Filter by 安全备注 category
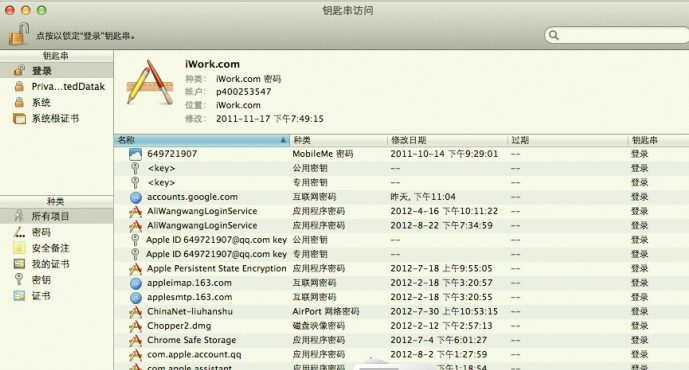This screenshot has width=689, height=370. click(x=57, y=248)
